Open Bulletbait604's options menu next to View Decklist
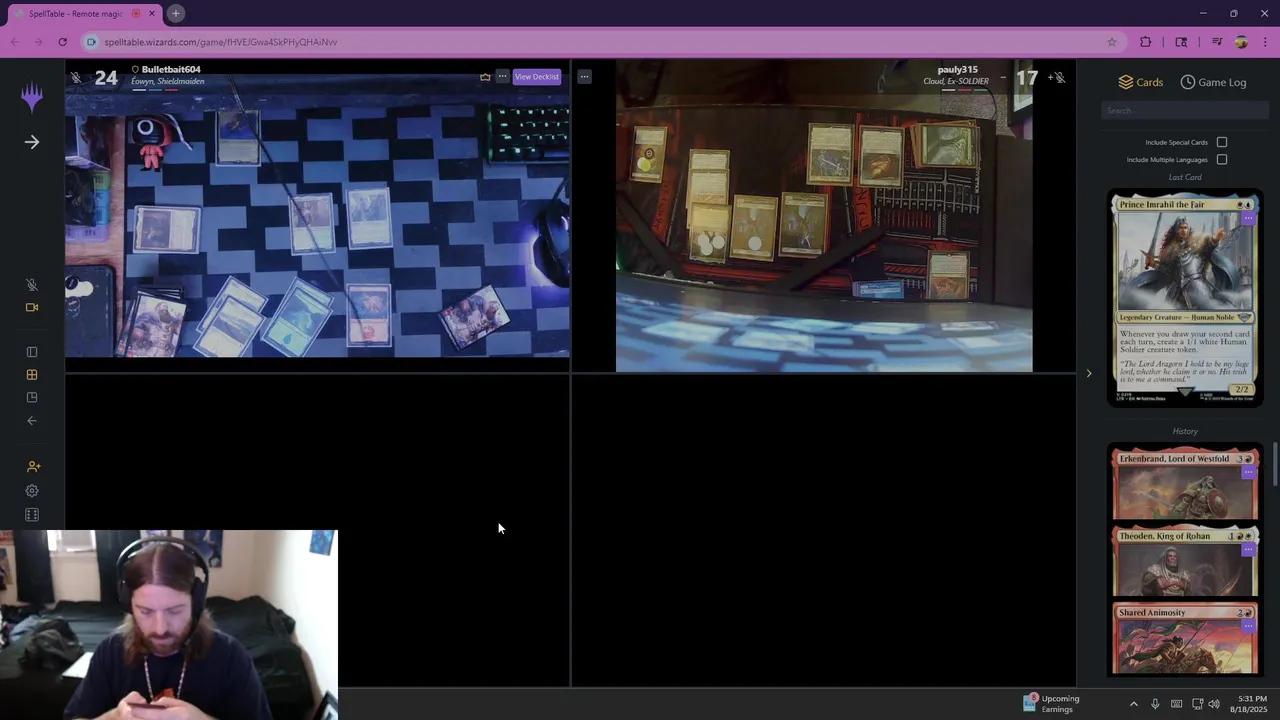The width and height of the screenshot is (1280, 720). click(x=502, y=77)
